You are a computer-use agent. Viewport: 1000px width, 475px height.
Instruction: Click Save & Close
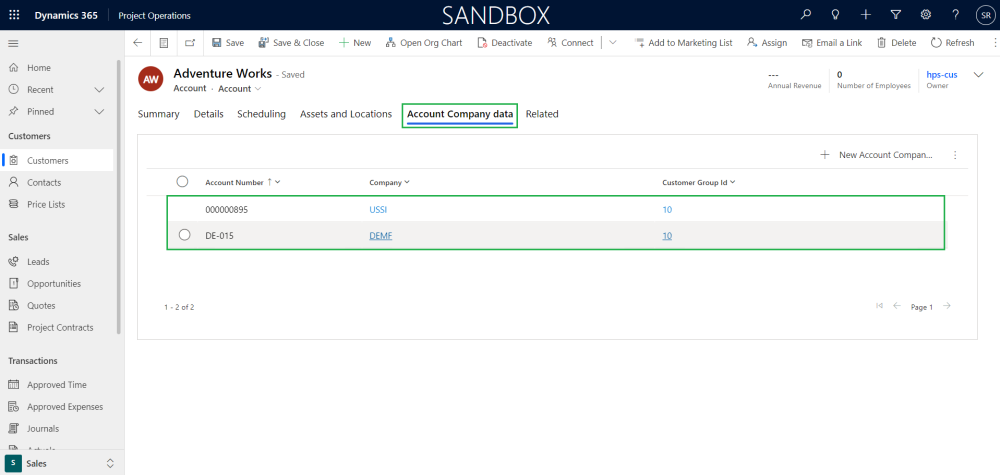[291, 43]
